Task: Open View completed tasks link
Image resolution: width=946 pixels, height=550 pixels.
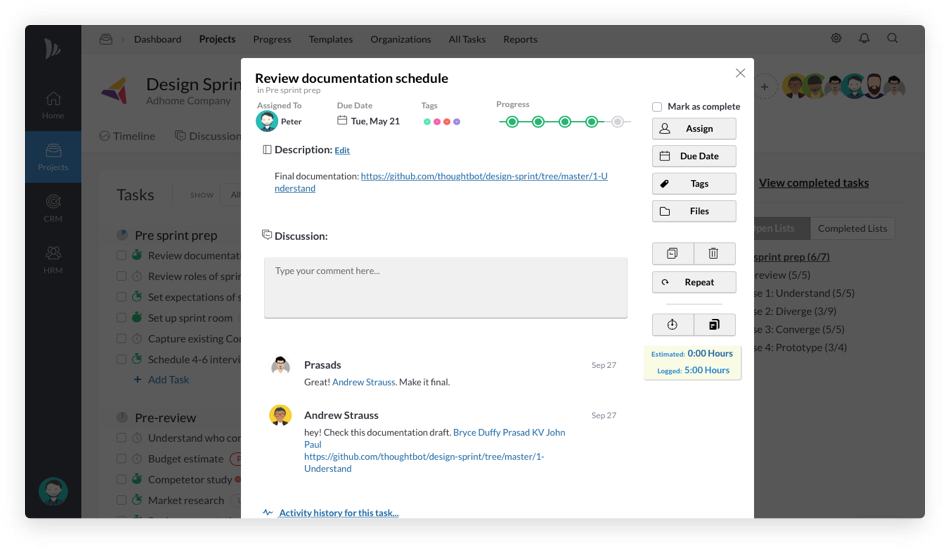Action: (814, 183)
